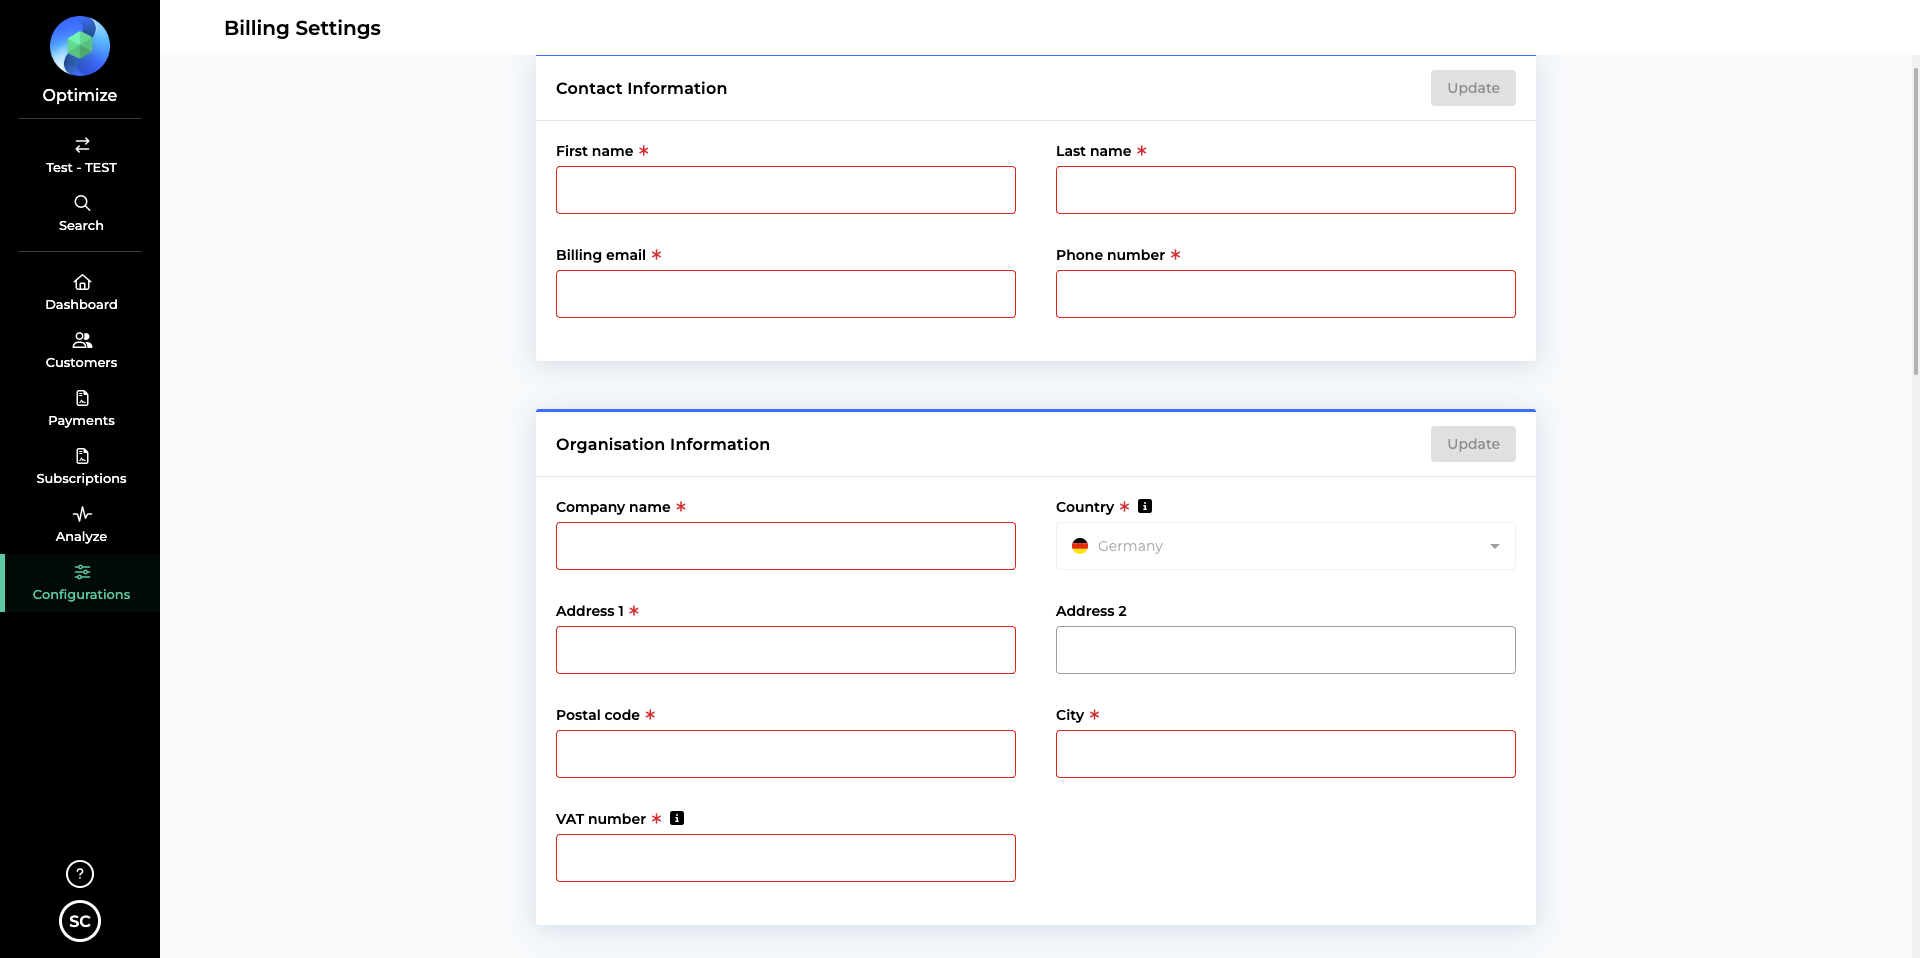The image size is (1920, 958).
Task: Open the Analyze pulse icon
Action: 82,514
